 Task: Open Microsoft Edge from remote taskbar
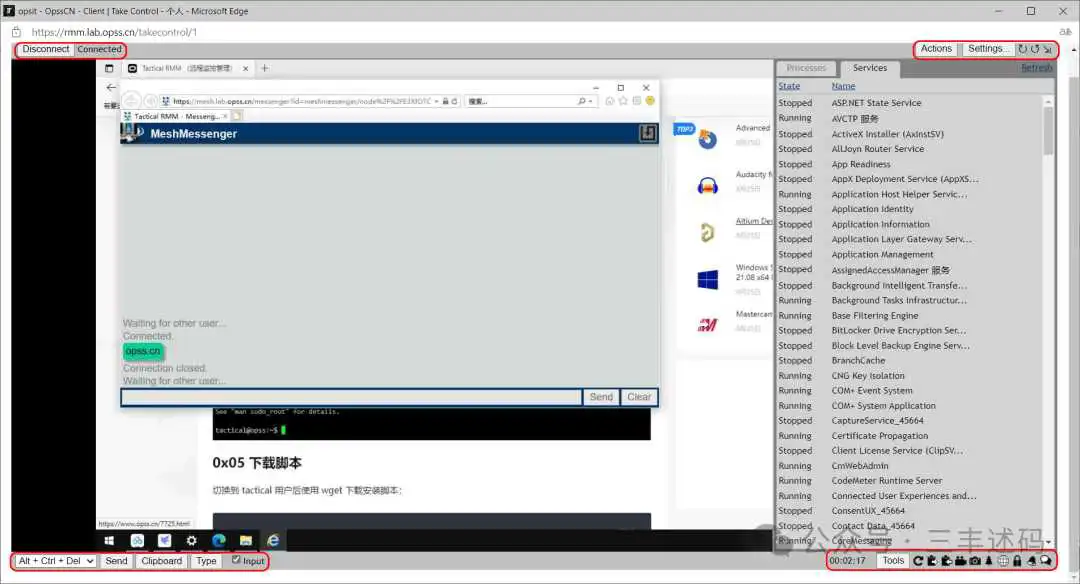pyautogui.click(x=219, y=541)
